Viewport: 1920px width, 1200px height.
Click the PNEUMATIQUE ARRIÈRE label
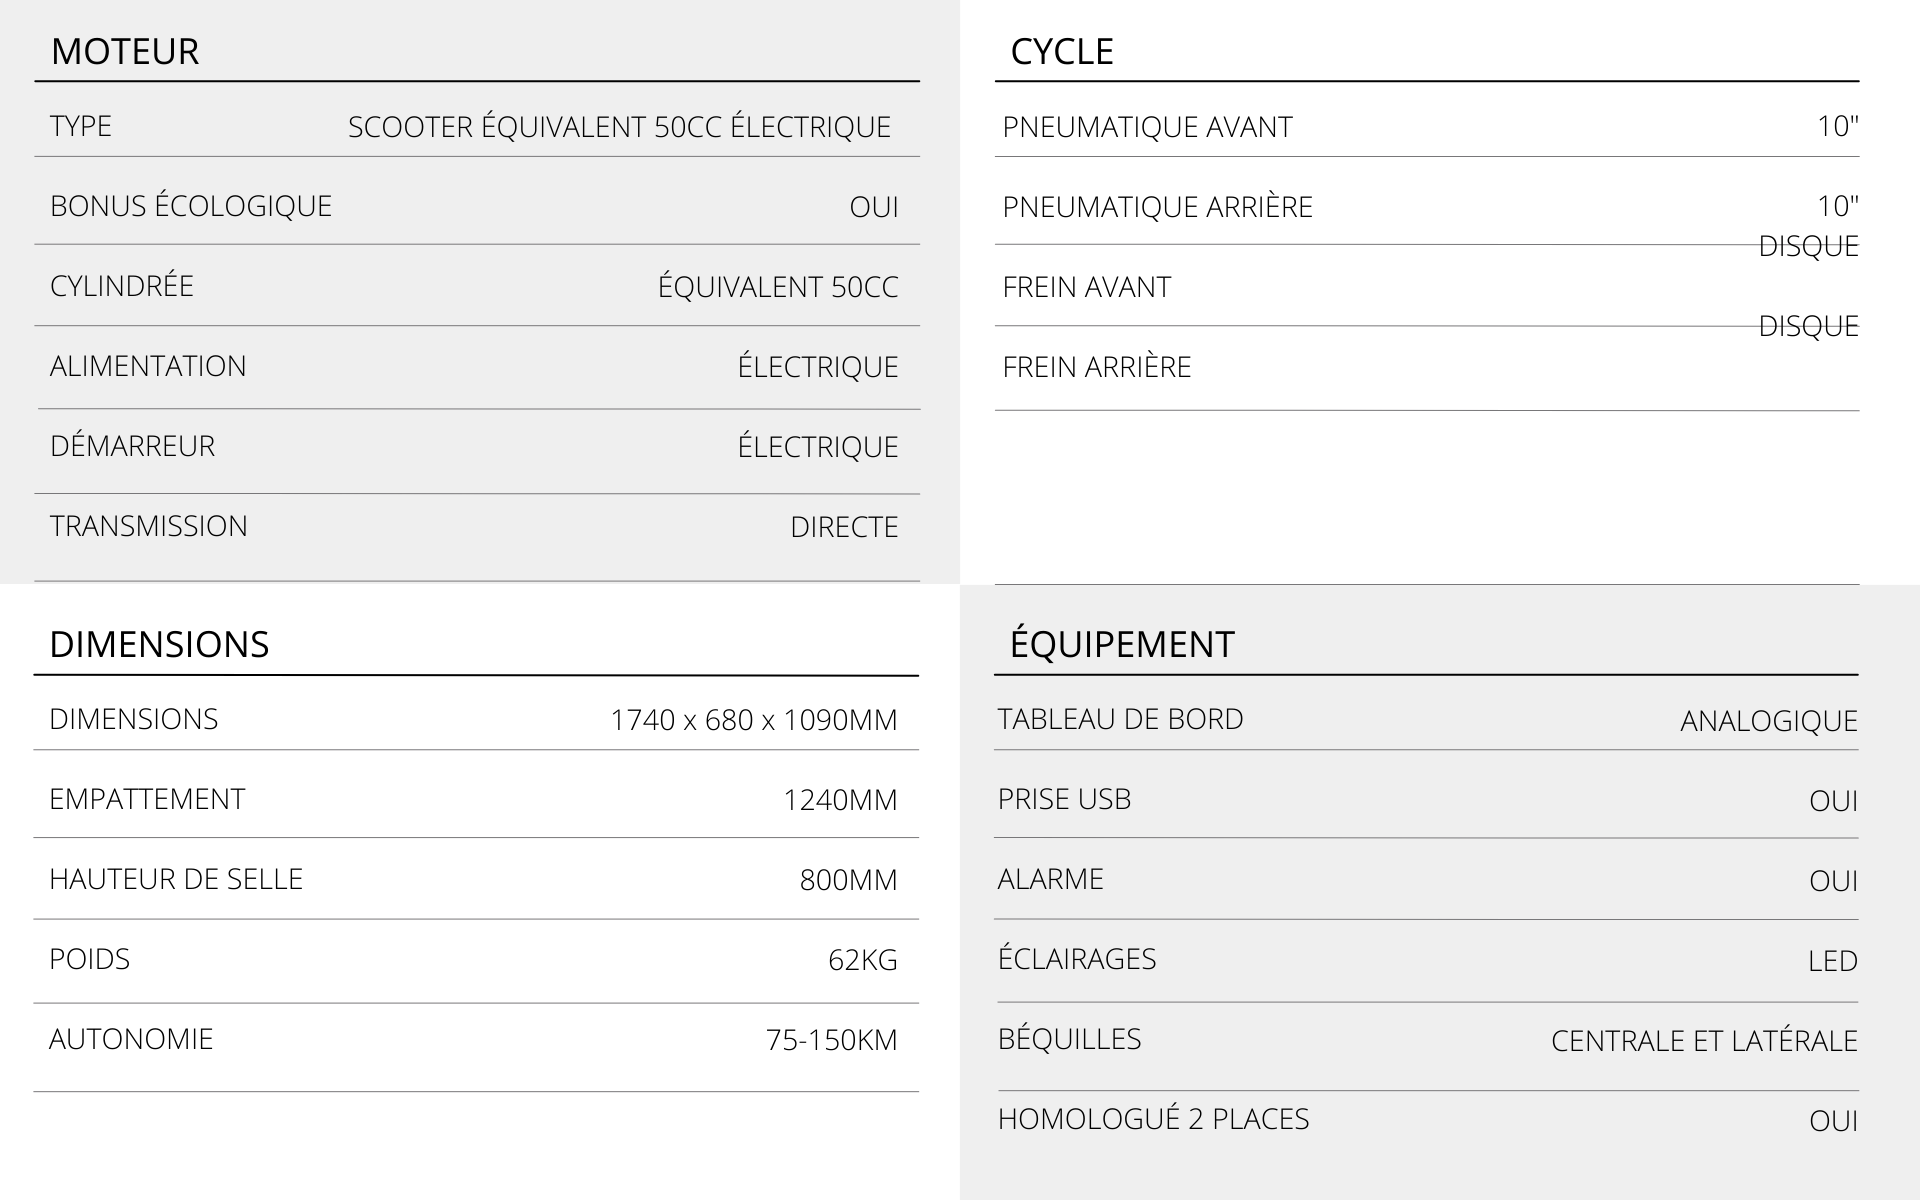click(x=1157, y=207)
